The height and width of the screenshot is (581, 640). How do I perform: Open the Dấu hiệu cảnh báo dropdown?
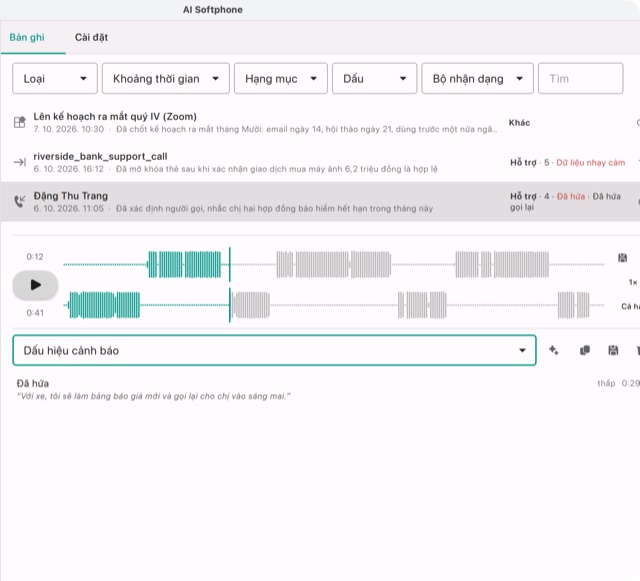tap(274, 350)
